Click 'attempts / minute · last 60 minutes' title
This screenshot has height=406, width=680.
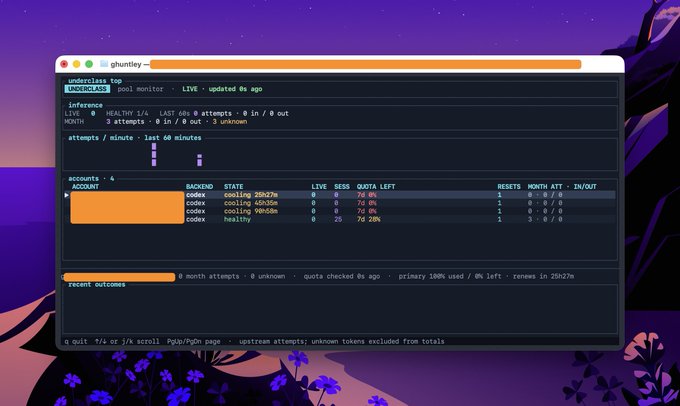point(135,138)
